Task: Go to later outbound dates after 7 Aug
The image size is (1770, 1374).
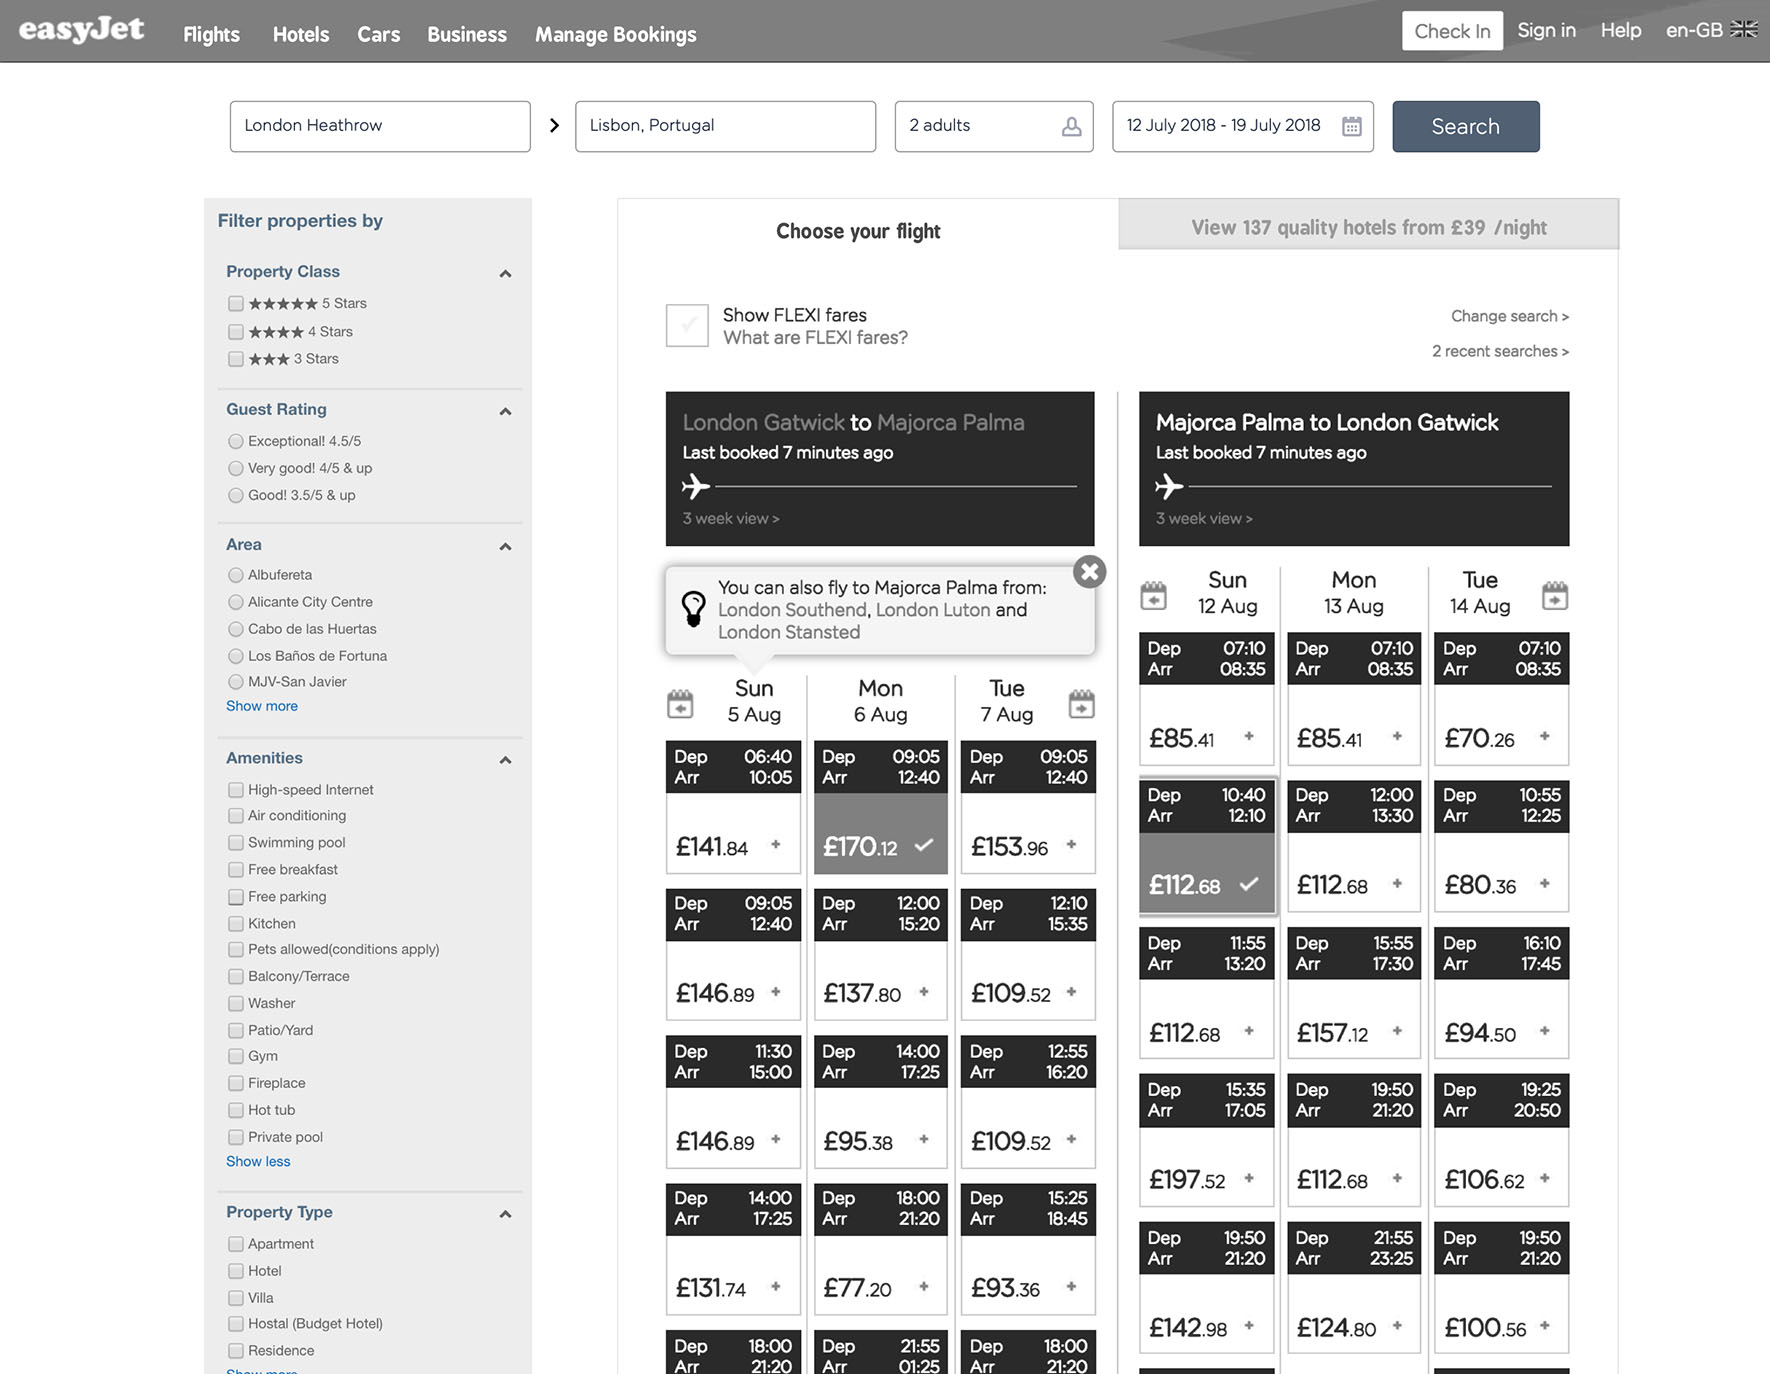Action: [x=1081, y=703]
